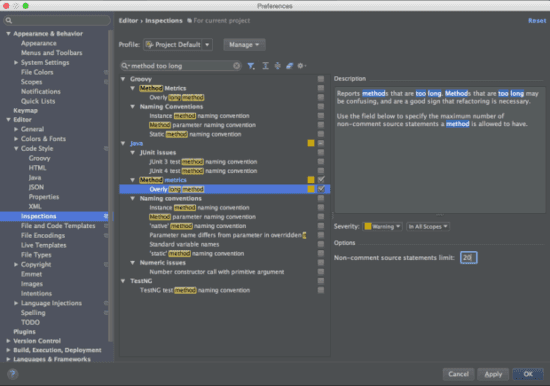
Task: Click the help question mark icon
Action: [13, 374]
